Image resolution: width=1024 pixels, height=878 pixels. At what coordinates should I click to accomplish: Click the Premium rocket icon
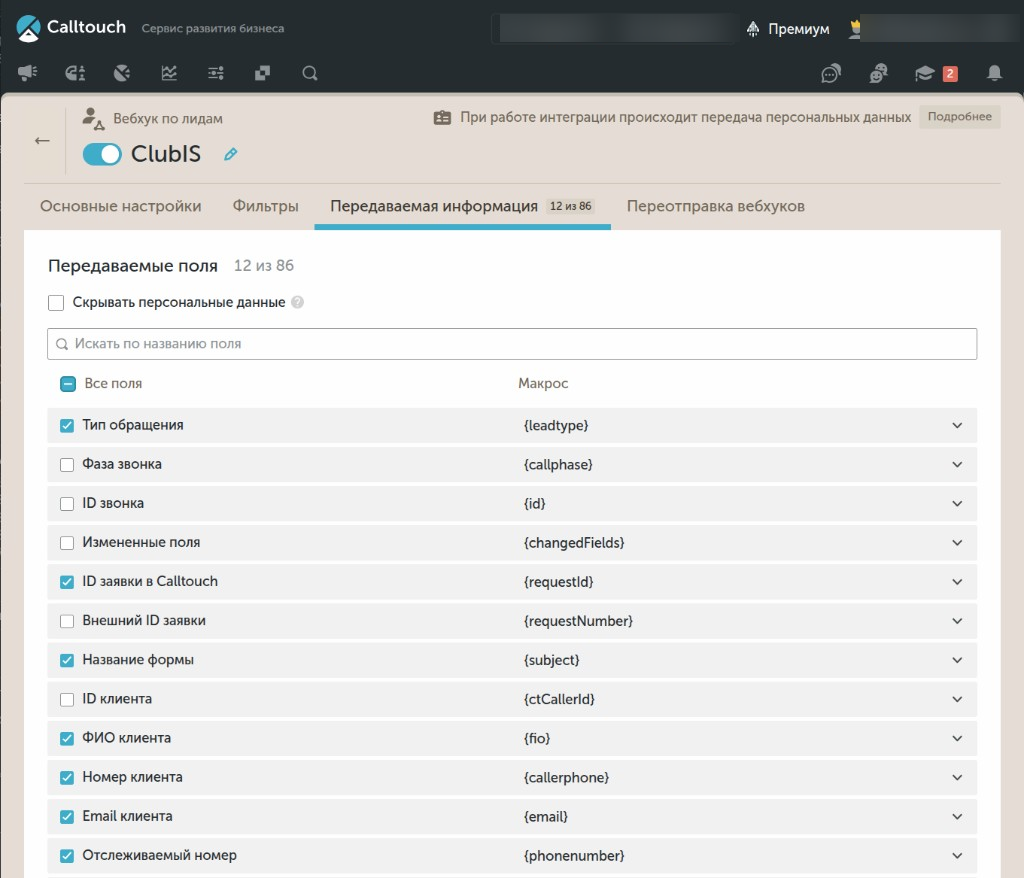pos(753,29)
